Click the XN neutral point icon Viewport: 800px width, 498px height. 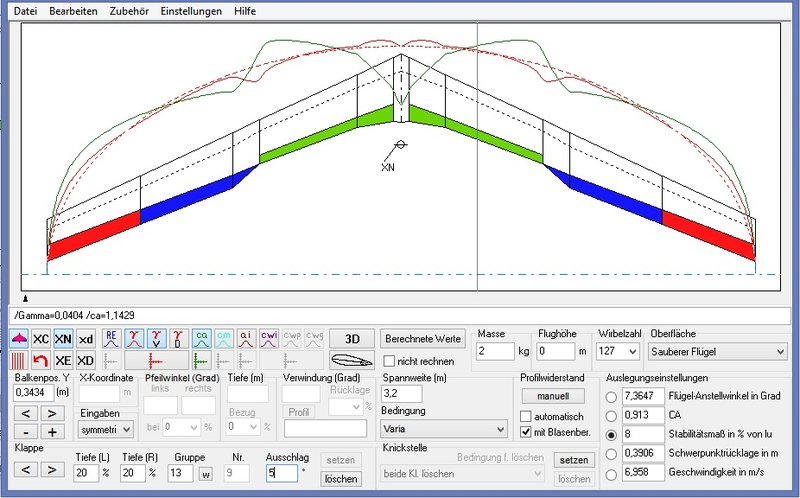tap(63, 339)
